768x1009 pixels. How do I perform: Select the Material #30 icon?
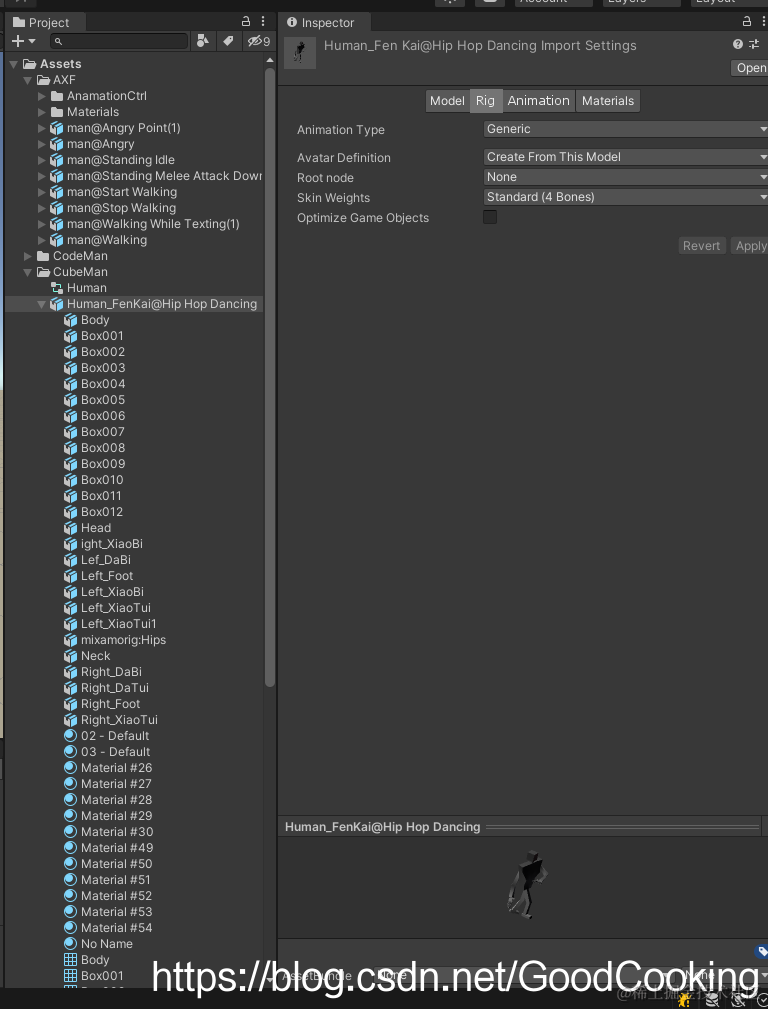pos(71,831)
